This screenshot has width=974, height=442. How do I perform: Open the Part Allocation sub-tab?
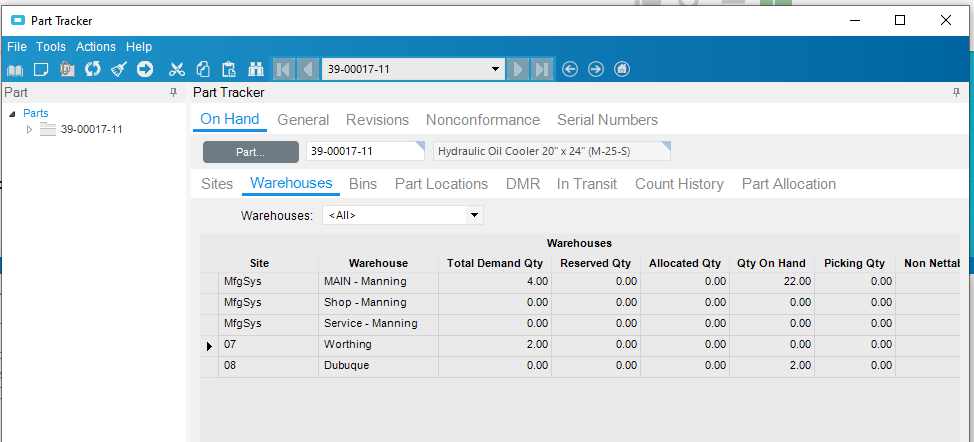coord(789,184)
